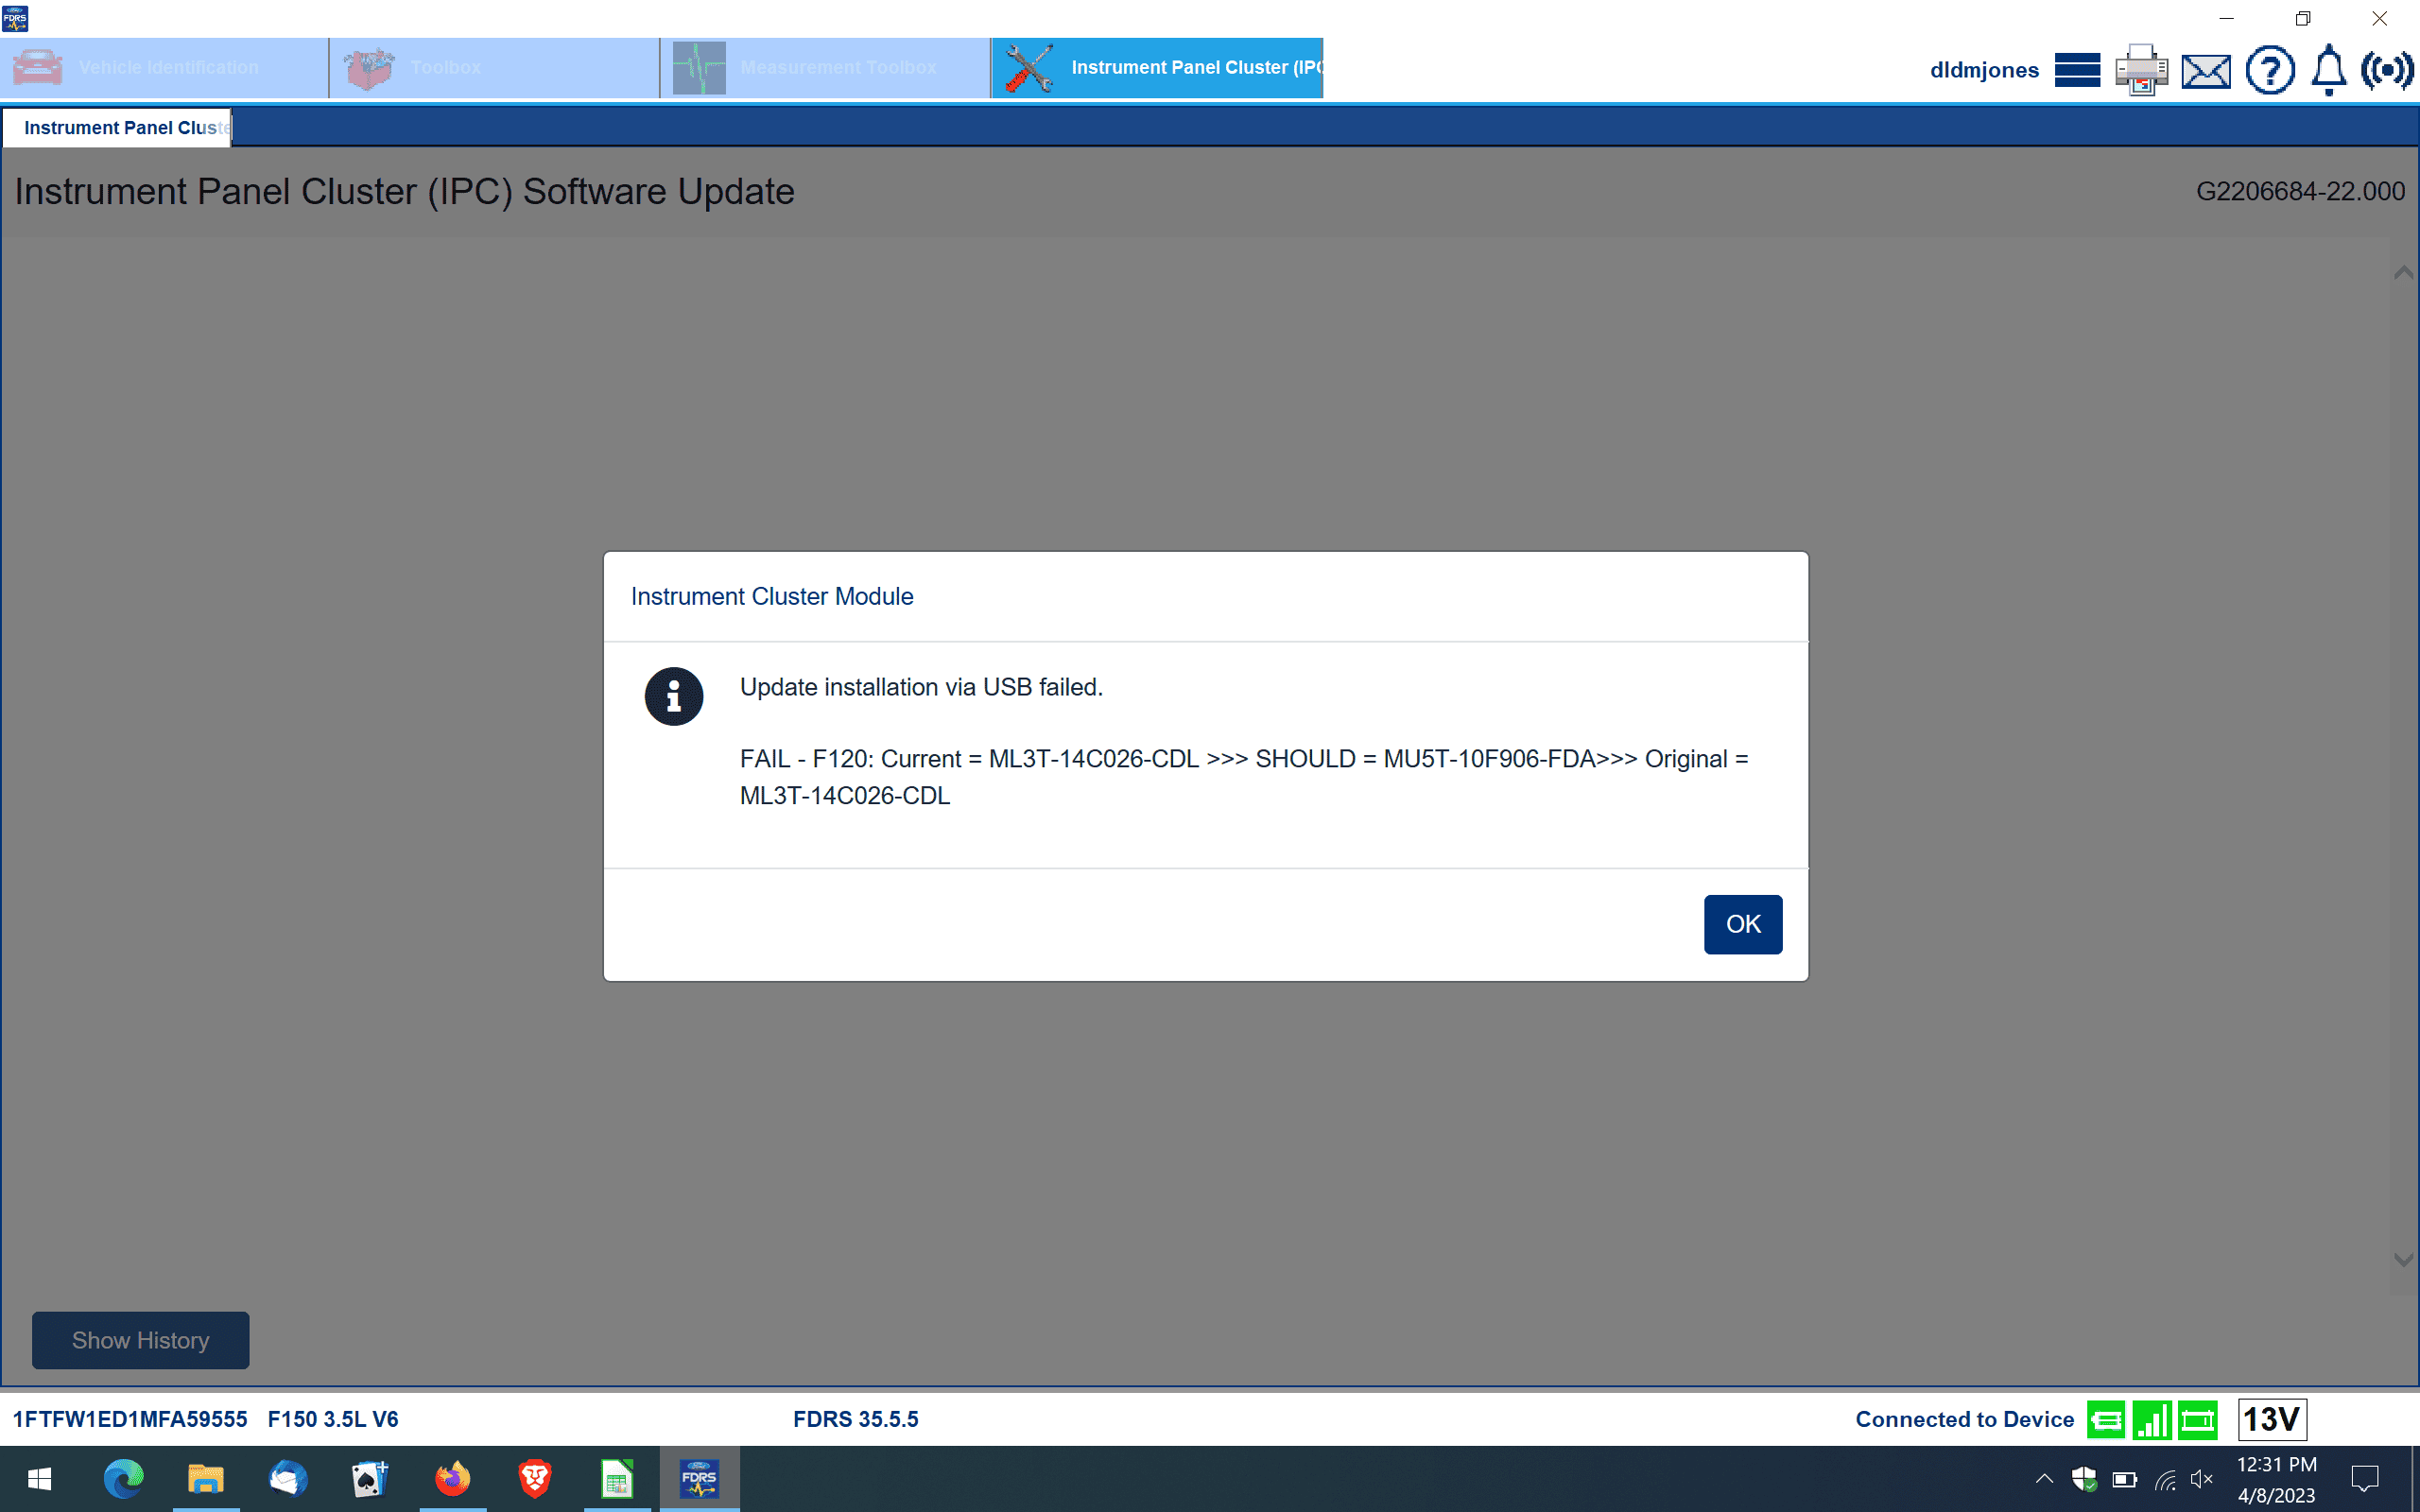Click the wireless broadcast signal icon
This screenshot has height=1512, width=2420.
2387,70
